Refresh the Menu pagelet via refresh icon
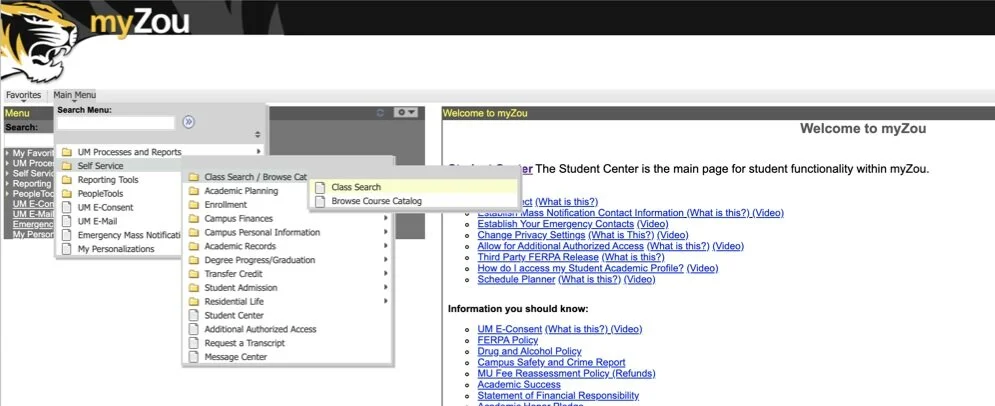 380,113
